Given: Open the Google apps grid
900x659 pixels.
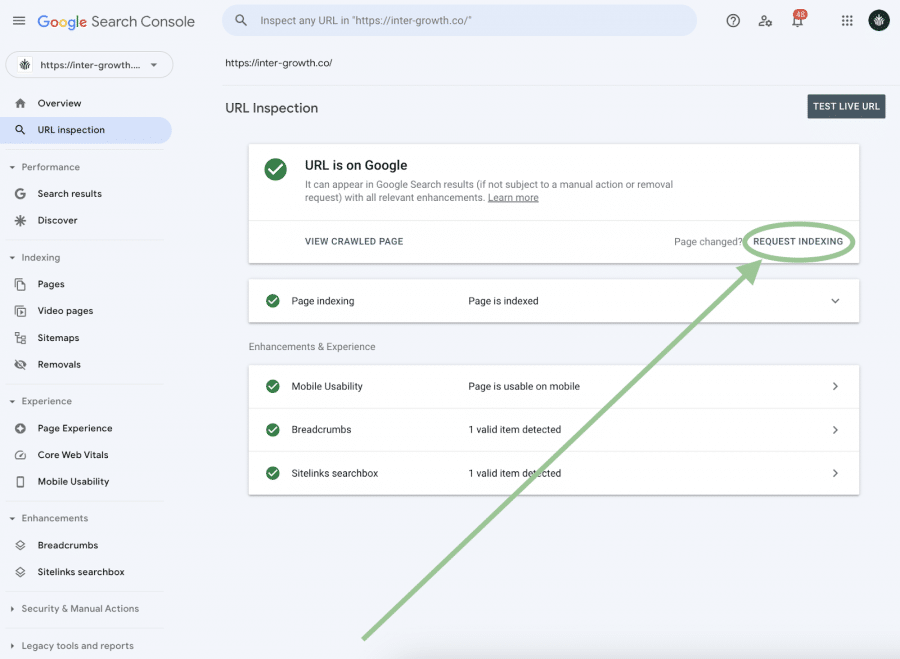Looking at the screenshot, I should click(847, 21).
